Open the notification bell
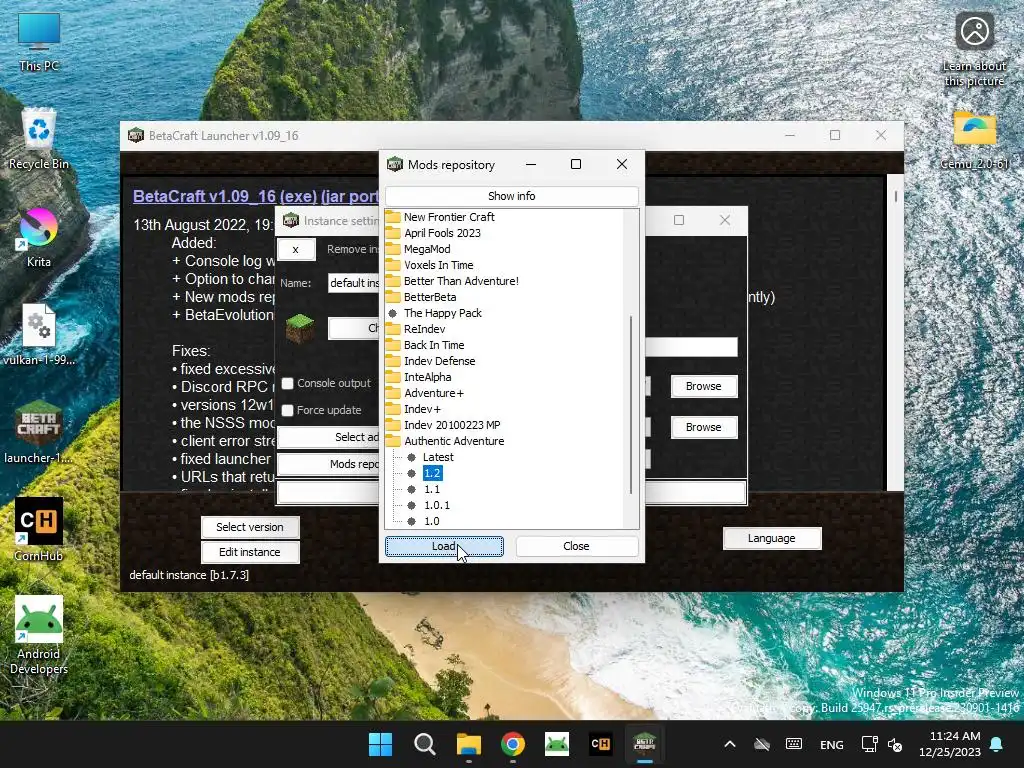The image size is (1024, 768). [x=997, y=744]
